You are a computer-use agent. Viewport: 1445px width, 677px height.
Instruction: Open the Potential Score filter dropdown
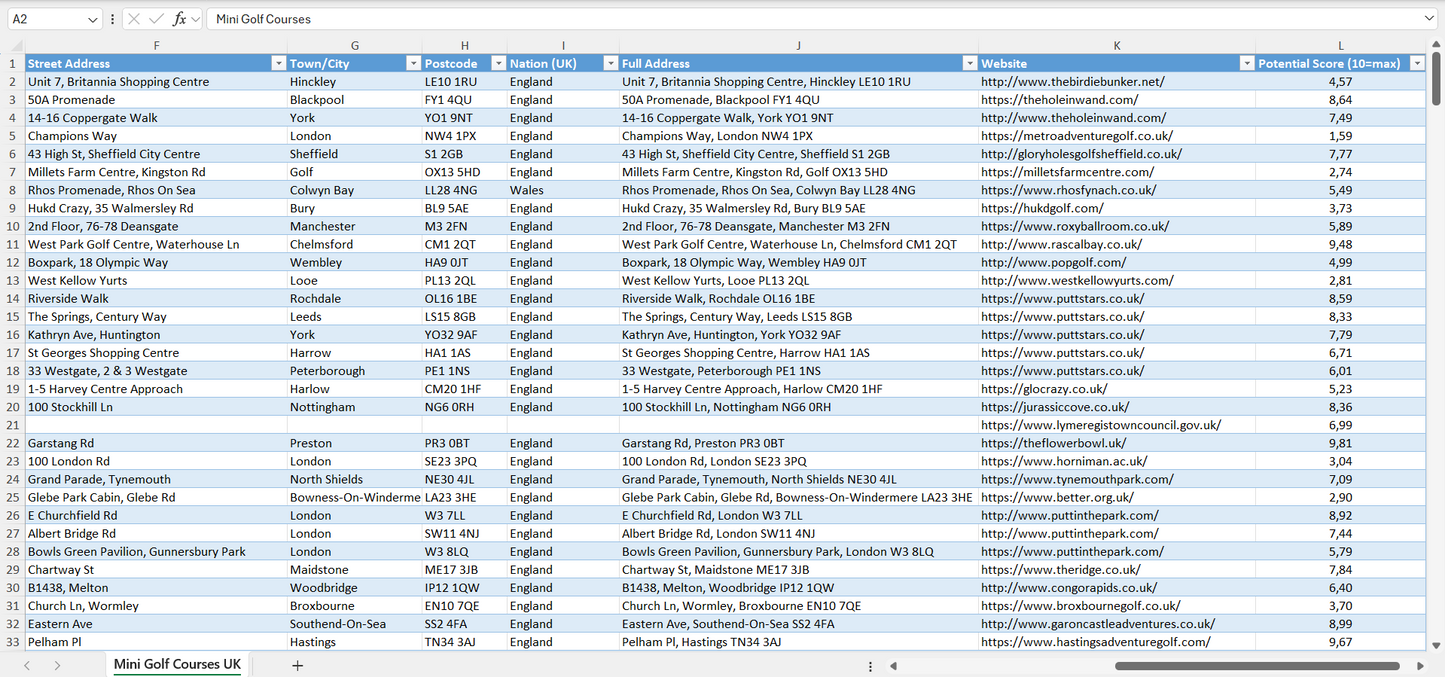[1416, 64]
